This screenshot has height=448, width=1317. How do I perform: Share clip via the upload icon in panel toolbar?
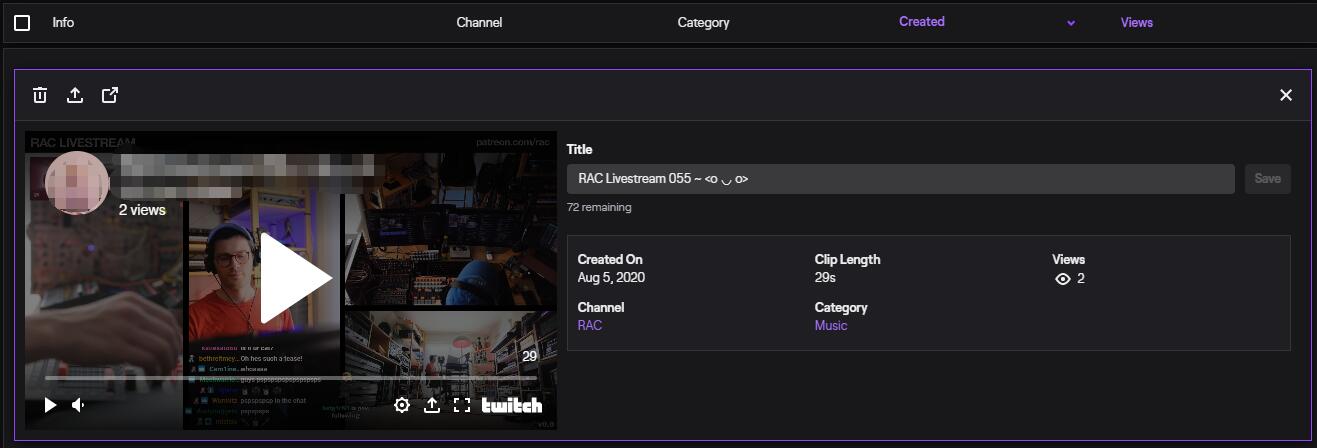point(75,95)
